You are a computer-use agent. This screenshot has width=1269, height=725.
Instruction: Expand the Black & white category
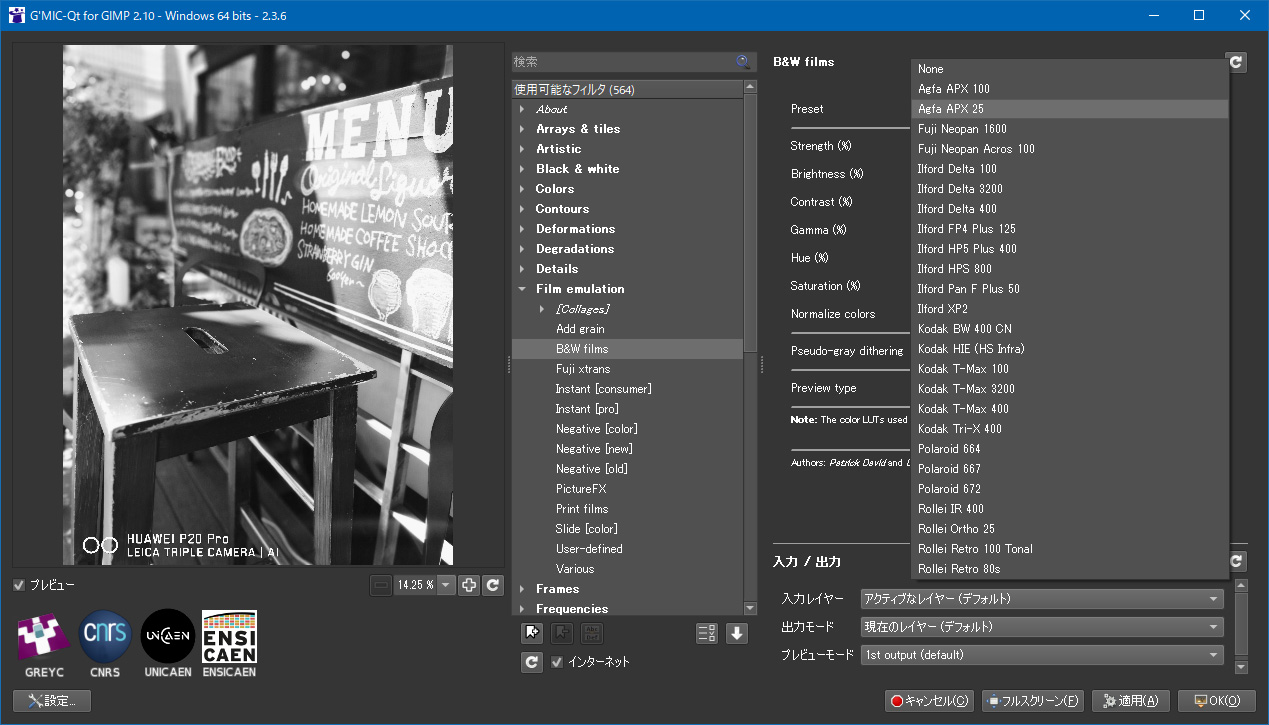(x=522, y=169)
